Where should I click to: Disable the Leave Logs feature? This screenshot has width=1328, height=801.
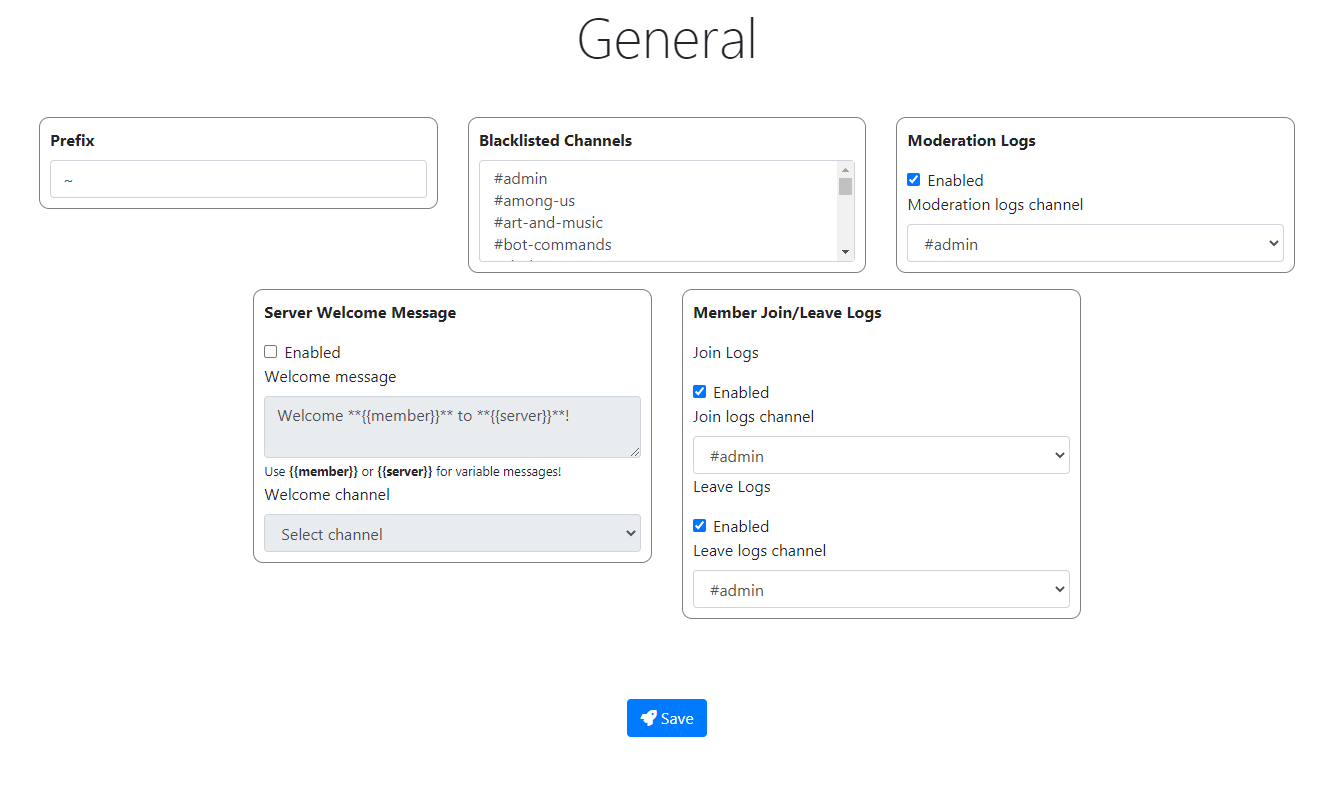coord(699,525)
